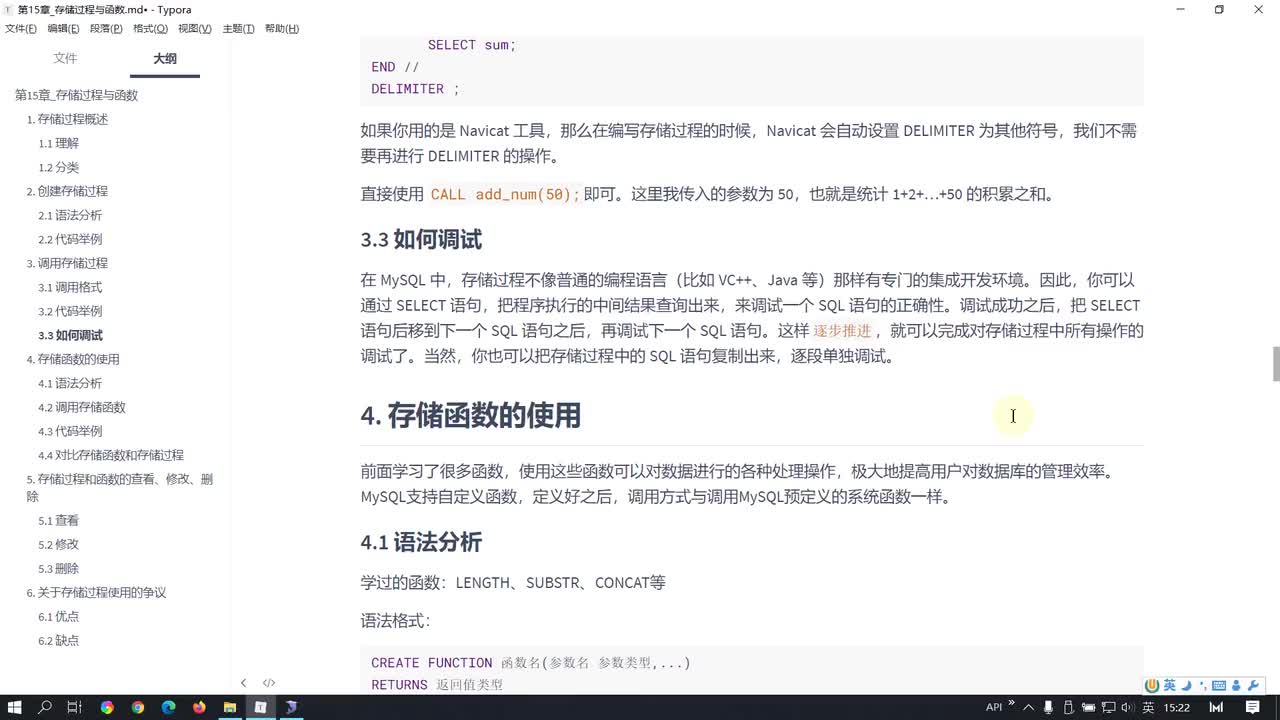The width and height of the screenshot is (1280, 720).
Task: Open the 格式(O) menu
Action: point(150,28)
